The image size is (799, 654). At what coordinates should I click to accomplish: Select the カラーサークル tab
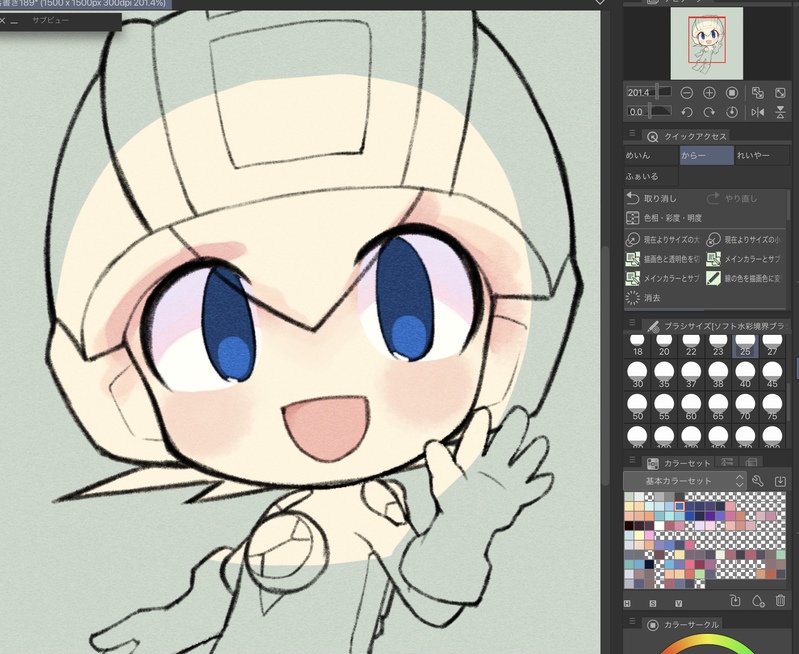(685, 624)
